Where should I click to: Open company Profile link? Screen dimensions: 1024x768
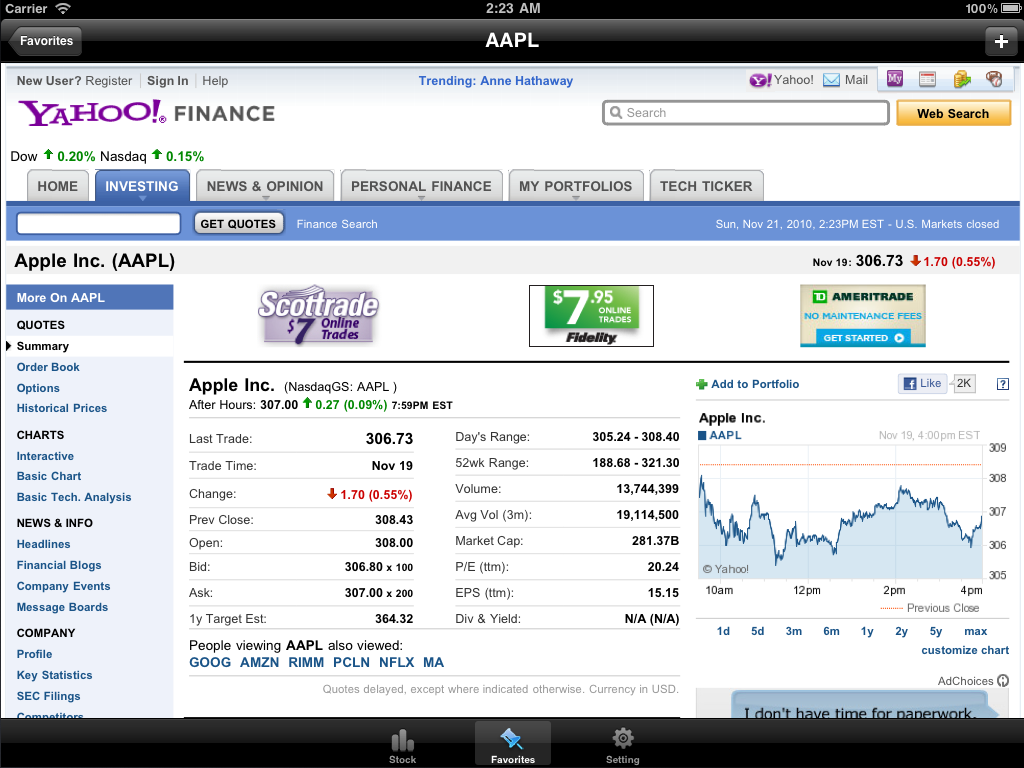pos(34,654)
